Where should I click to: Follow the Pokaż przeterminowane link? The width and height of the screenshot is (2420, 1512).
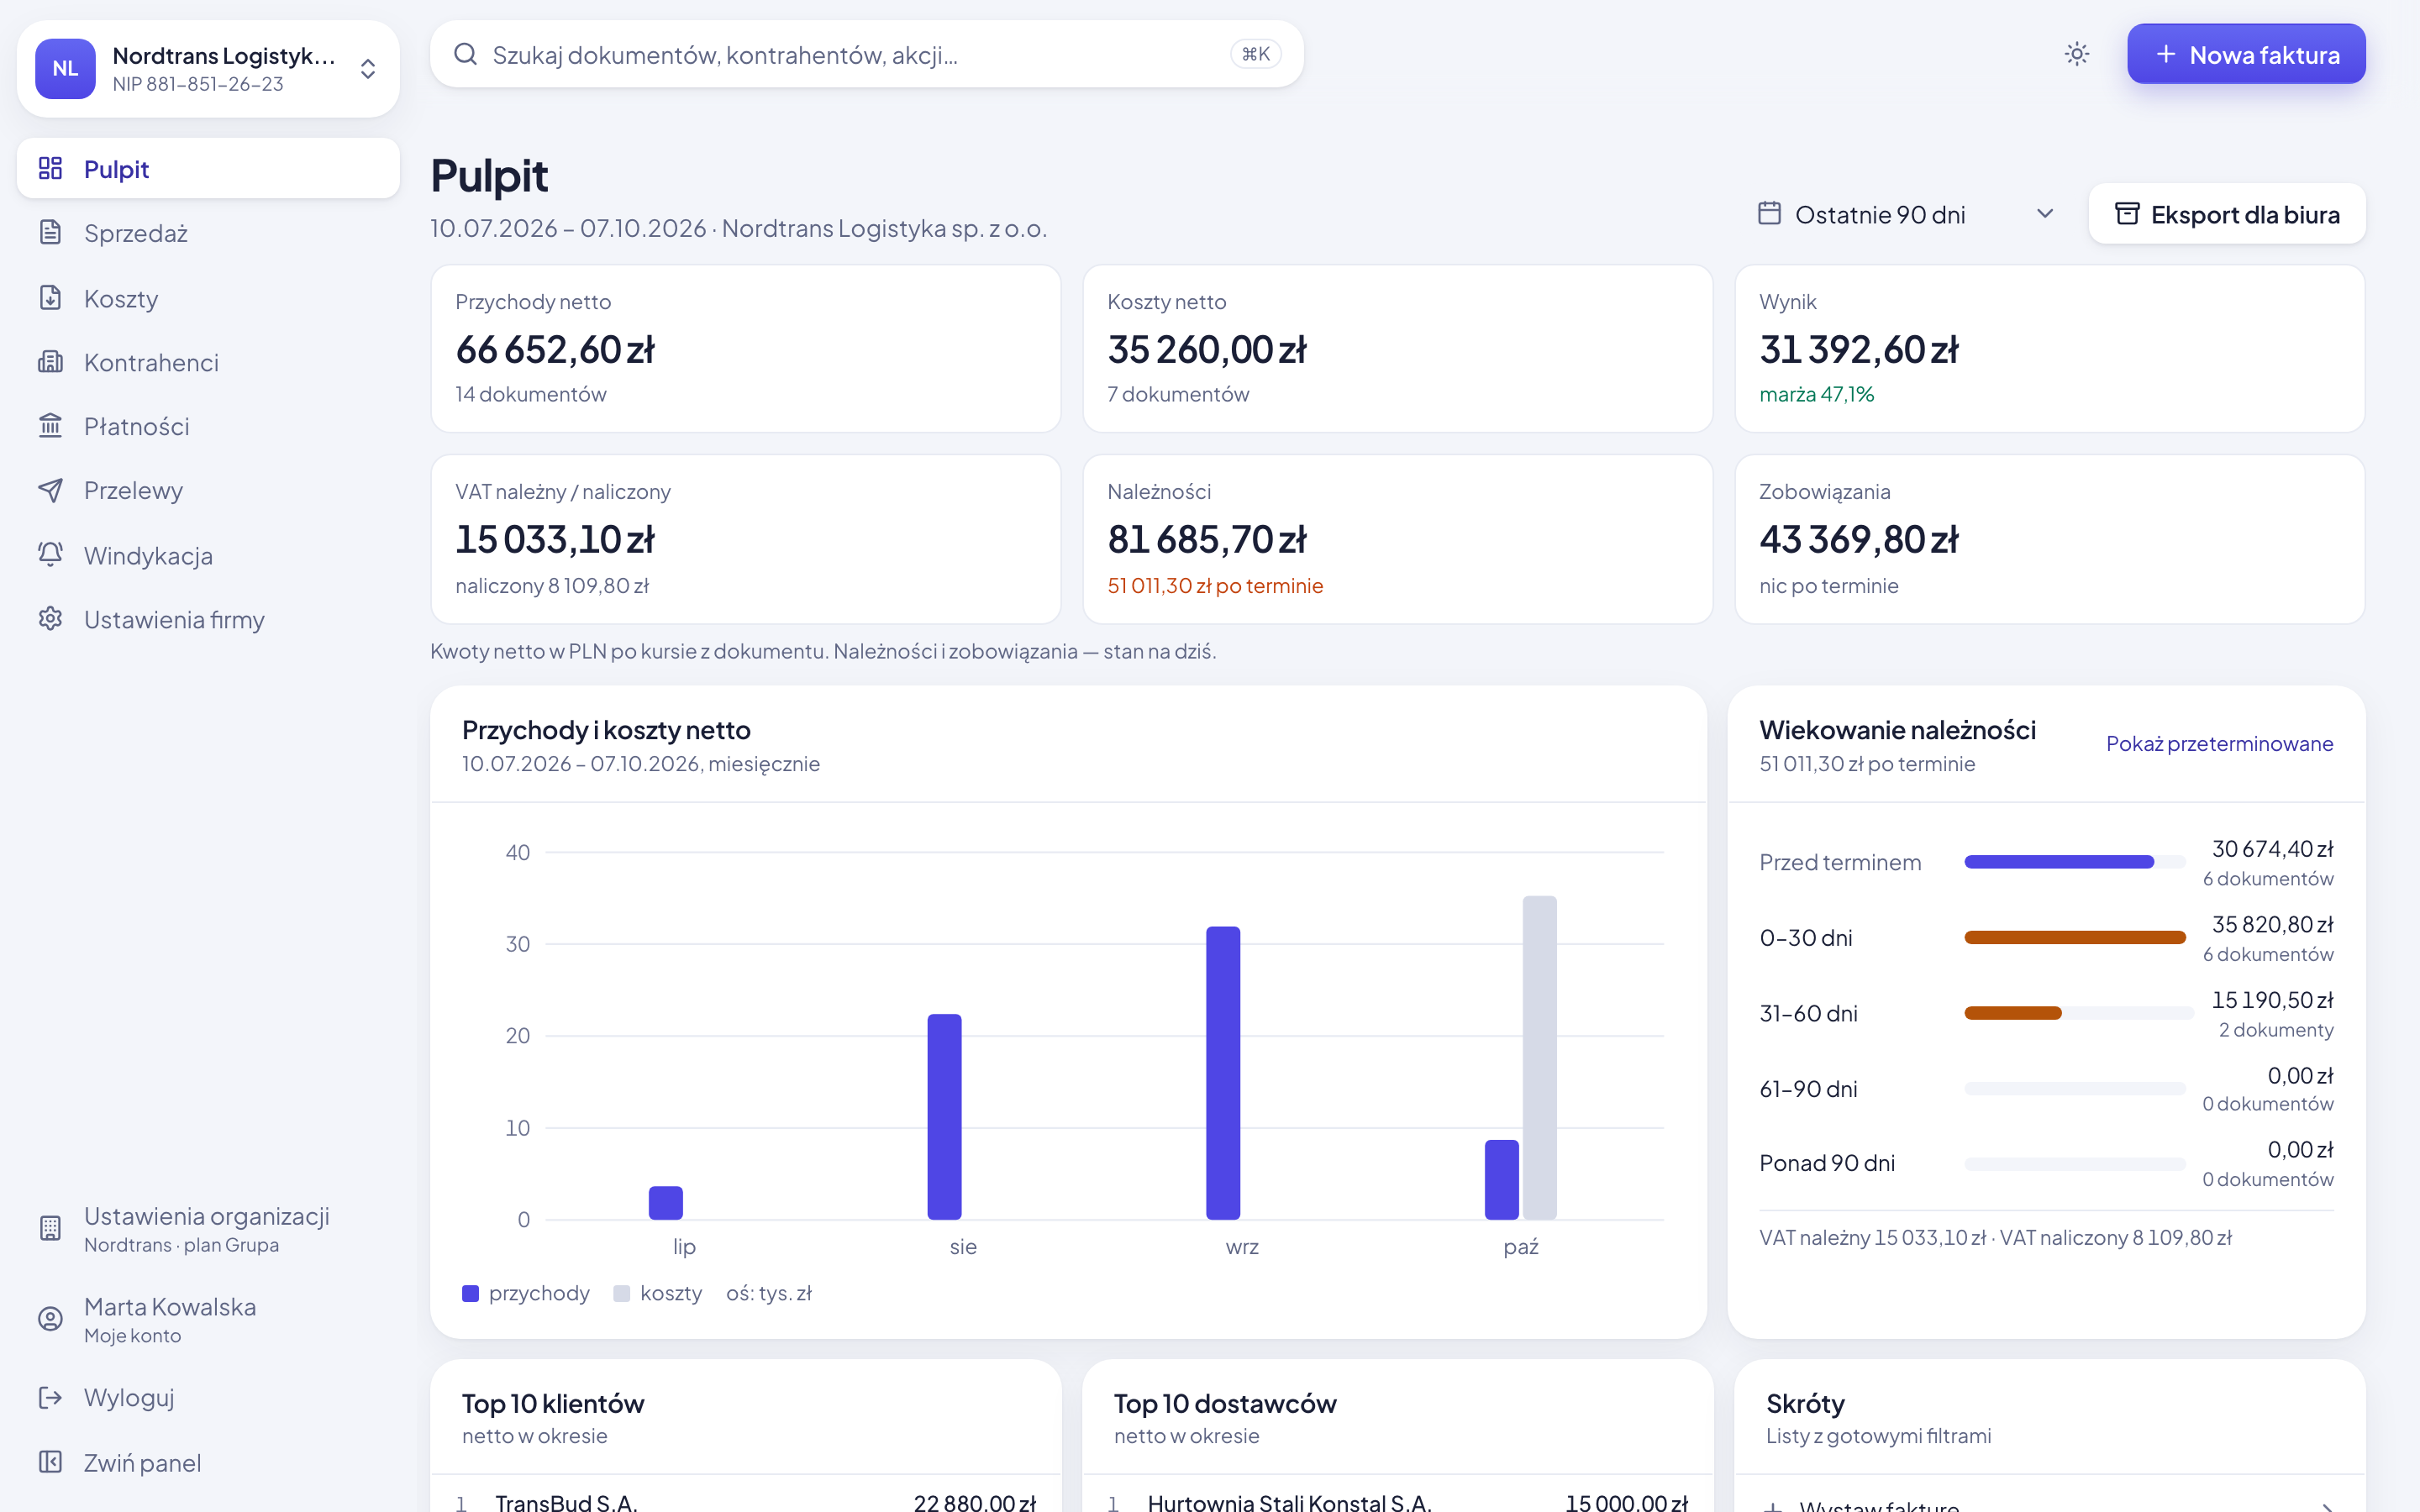[2219, 743]
